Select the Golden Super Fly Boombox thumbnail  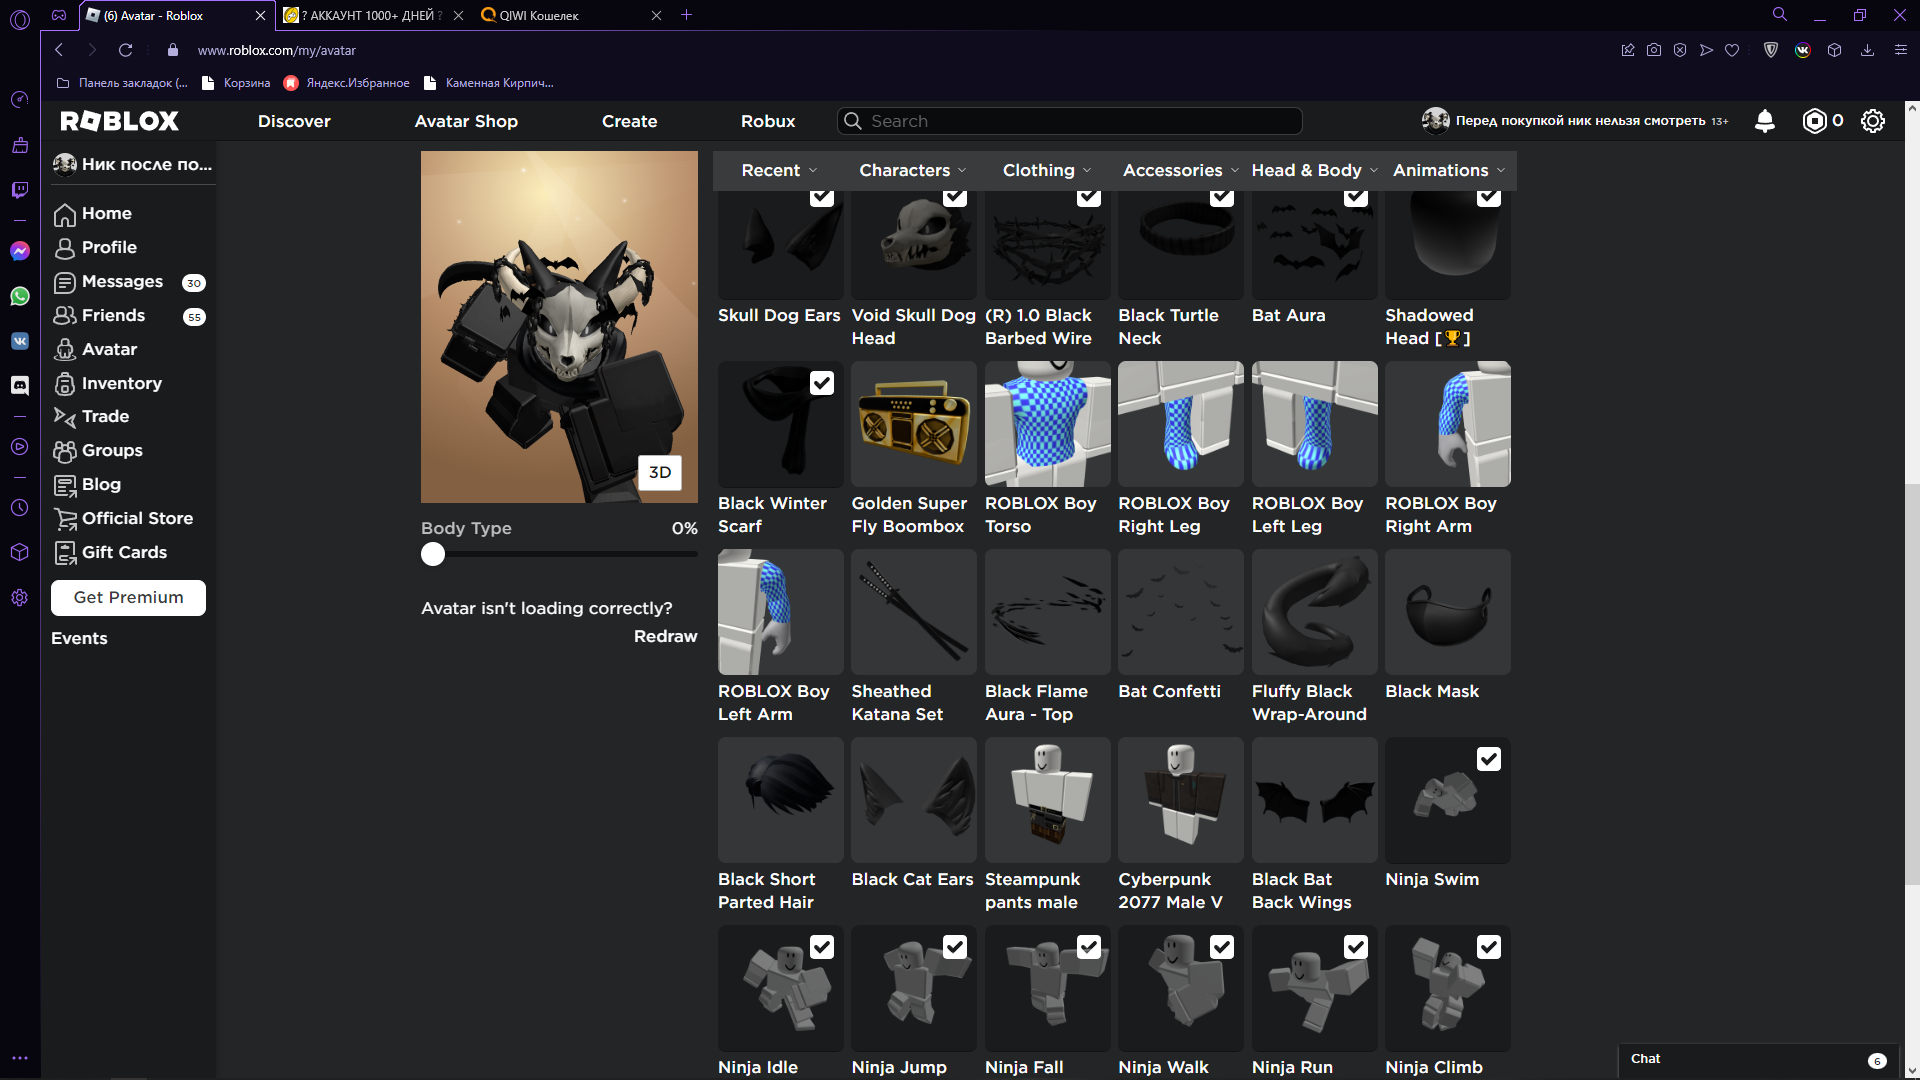(914, 424)
